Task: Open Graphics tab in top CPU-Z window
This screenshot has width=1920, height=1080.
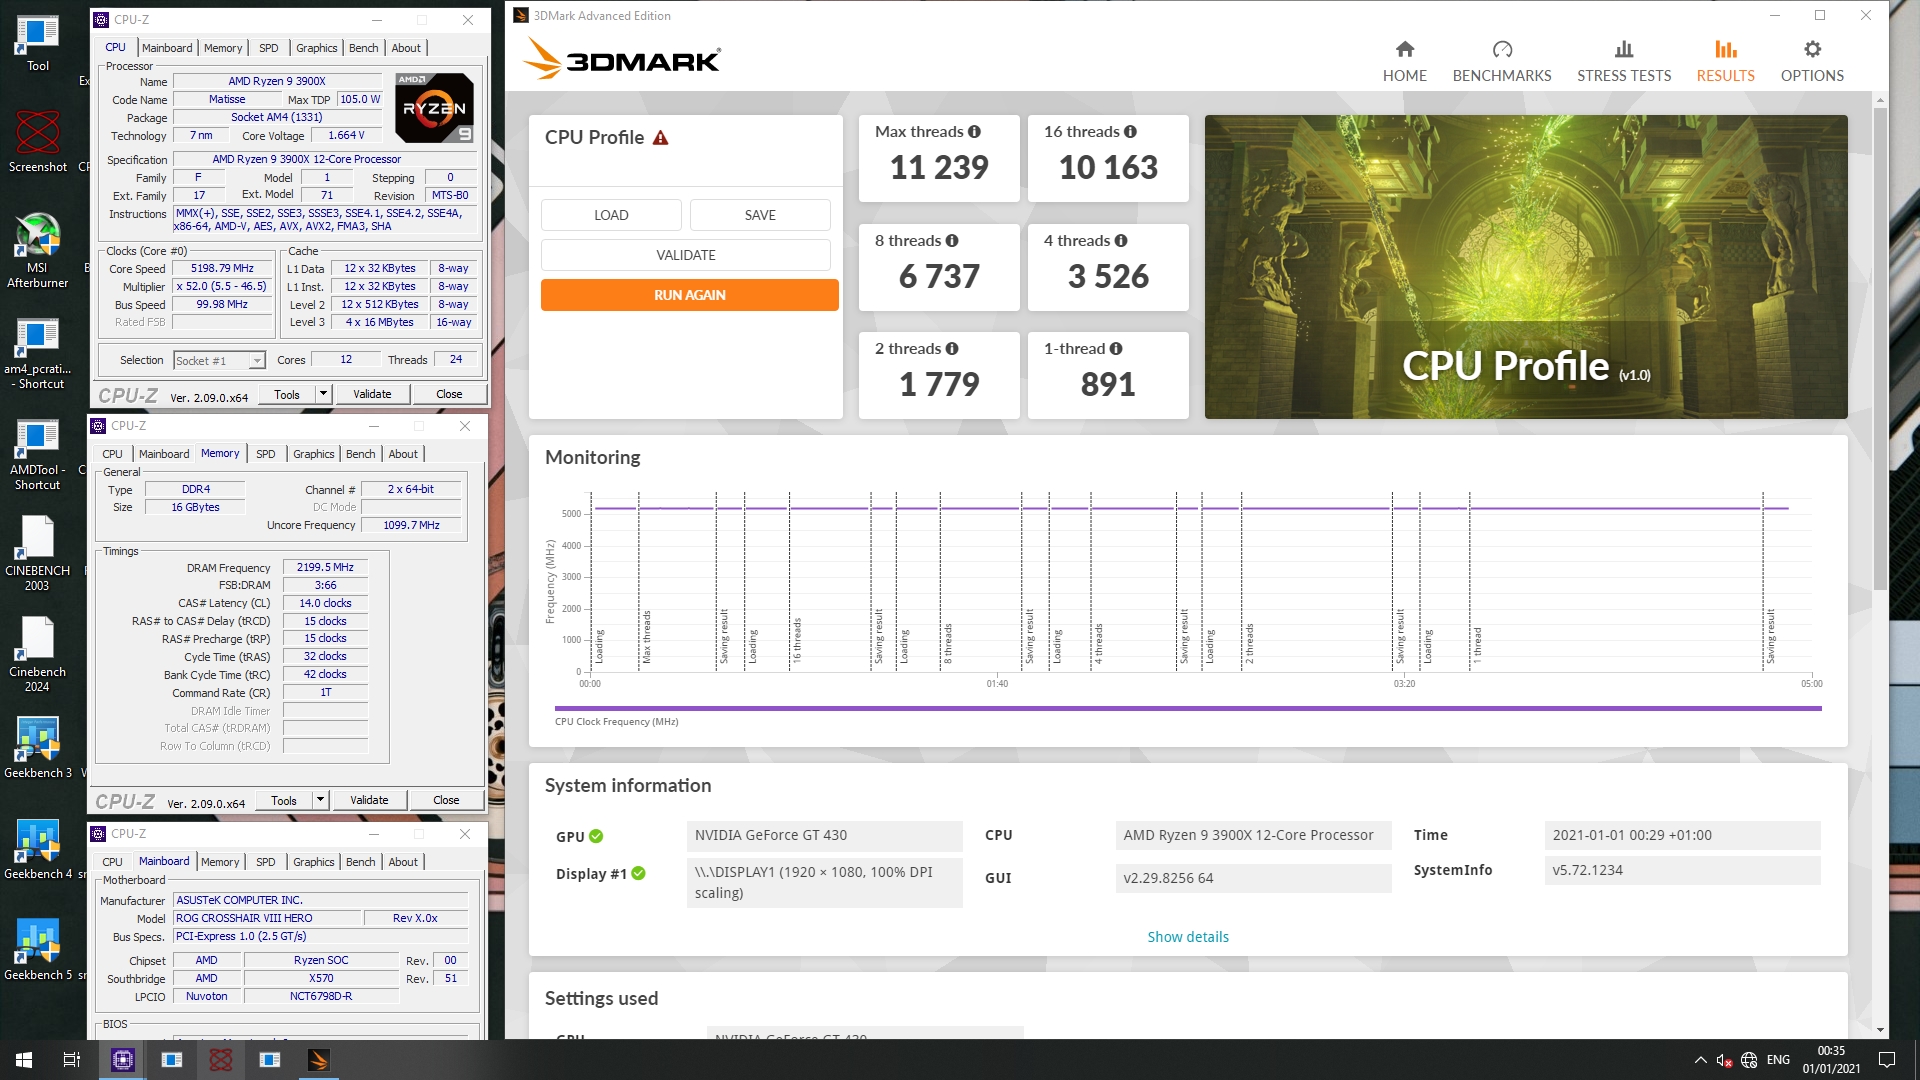Action: [x=316, y=48]
